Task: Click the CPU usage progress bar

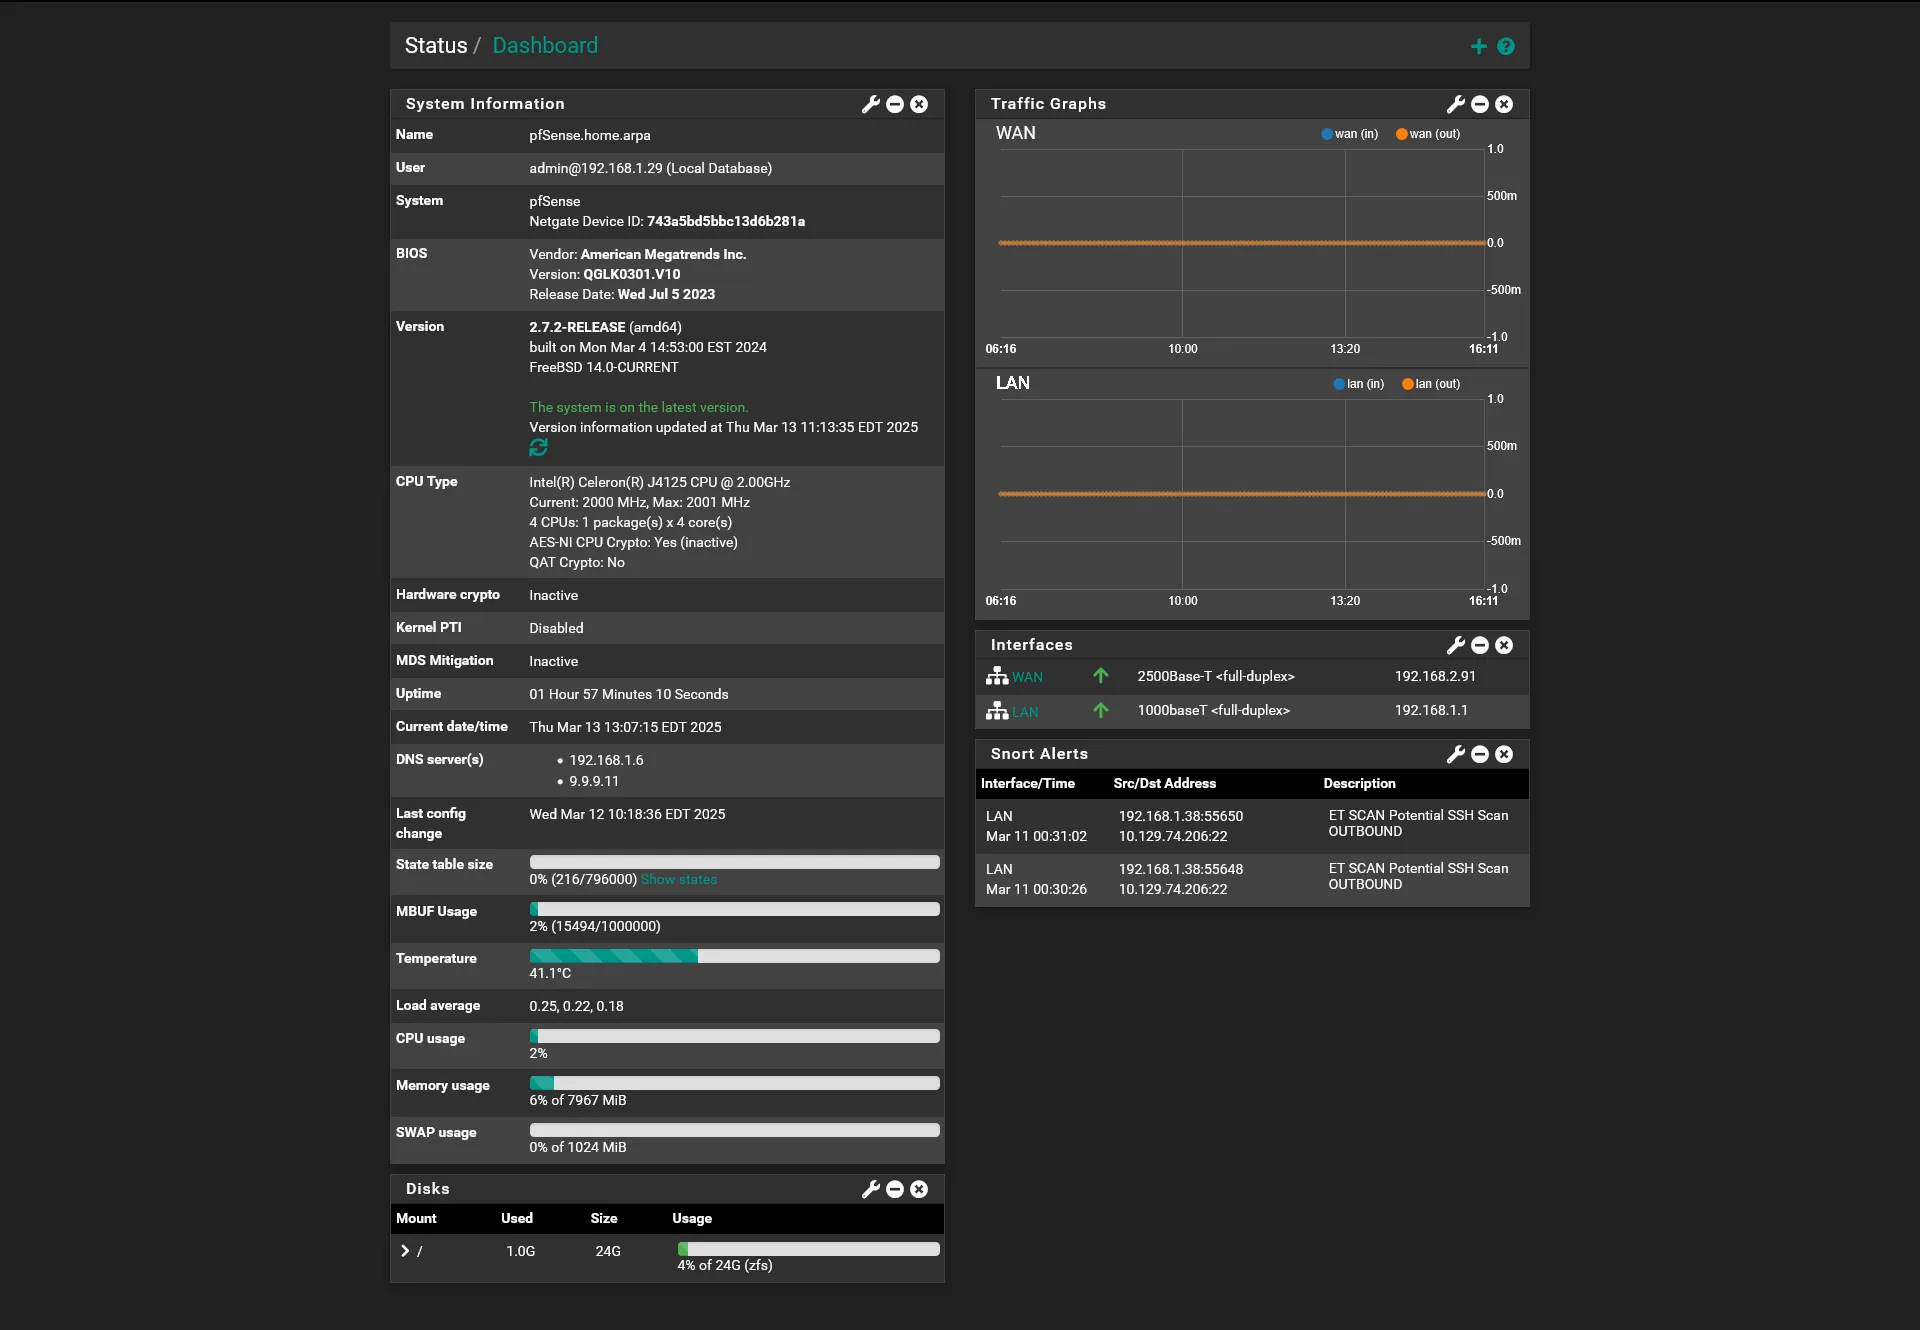Action: pos(735,1036)
